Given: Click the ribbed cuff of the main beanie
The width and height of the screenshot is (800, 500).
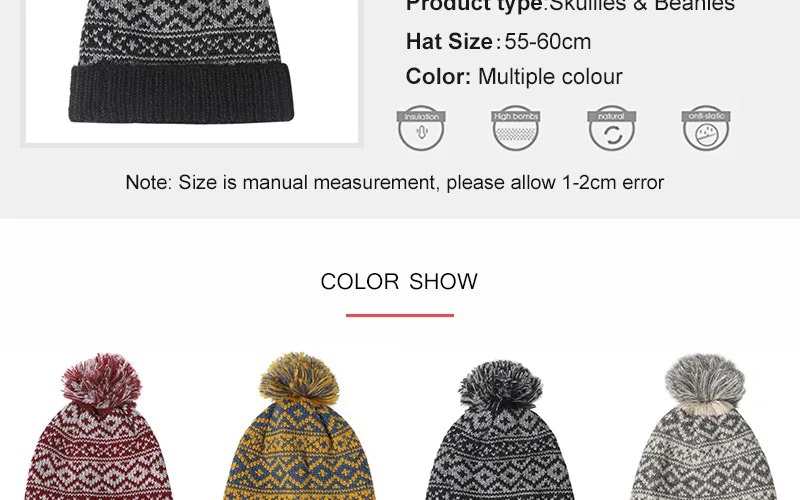Looking at the screenshot, I should click(182, 93).
